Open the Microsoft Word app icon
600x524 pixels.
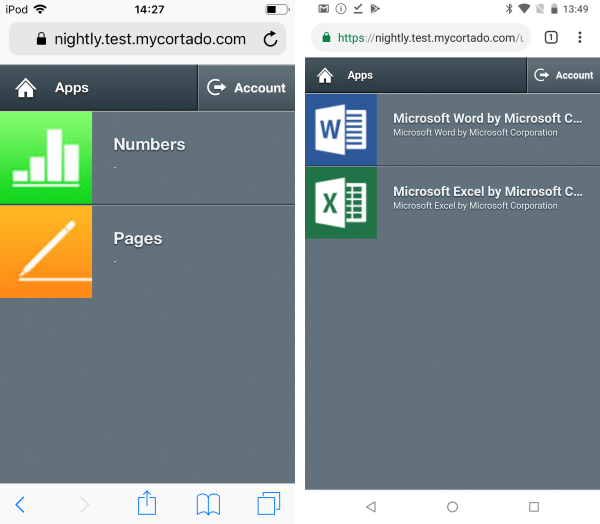pyautogui.click(x=341, y=130)
